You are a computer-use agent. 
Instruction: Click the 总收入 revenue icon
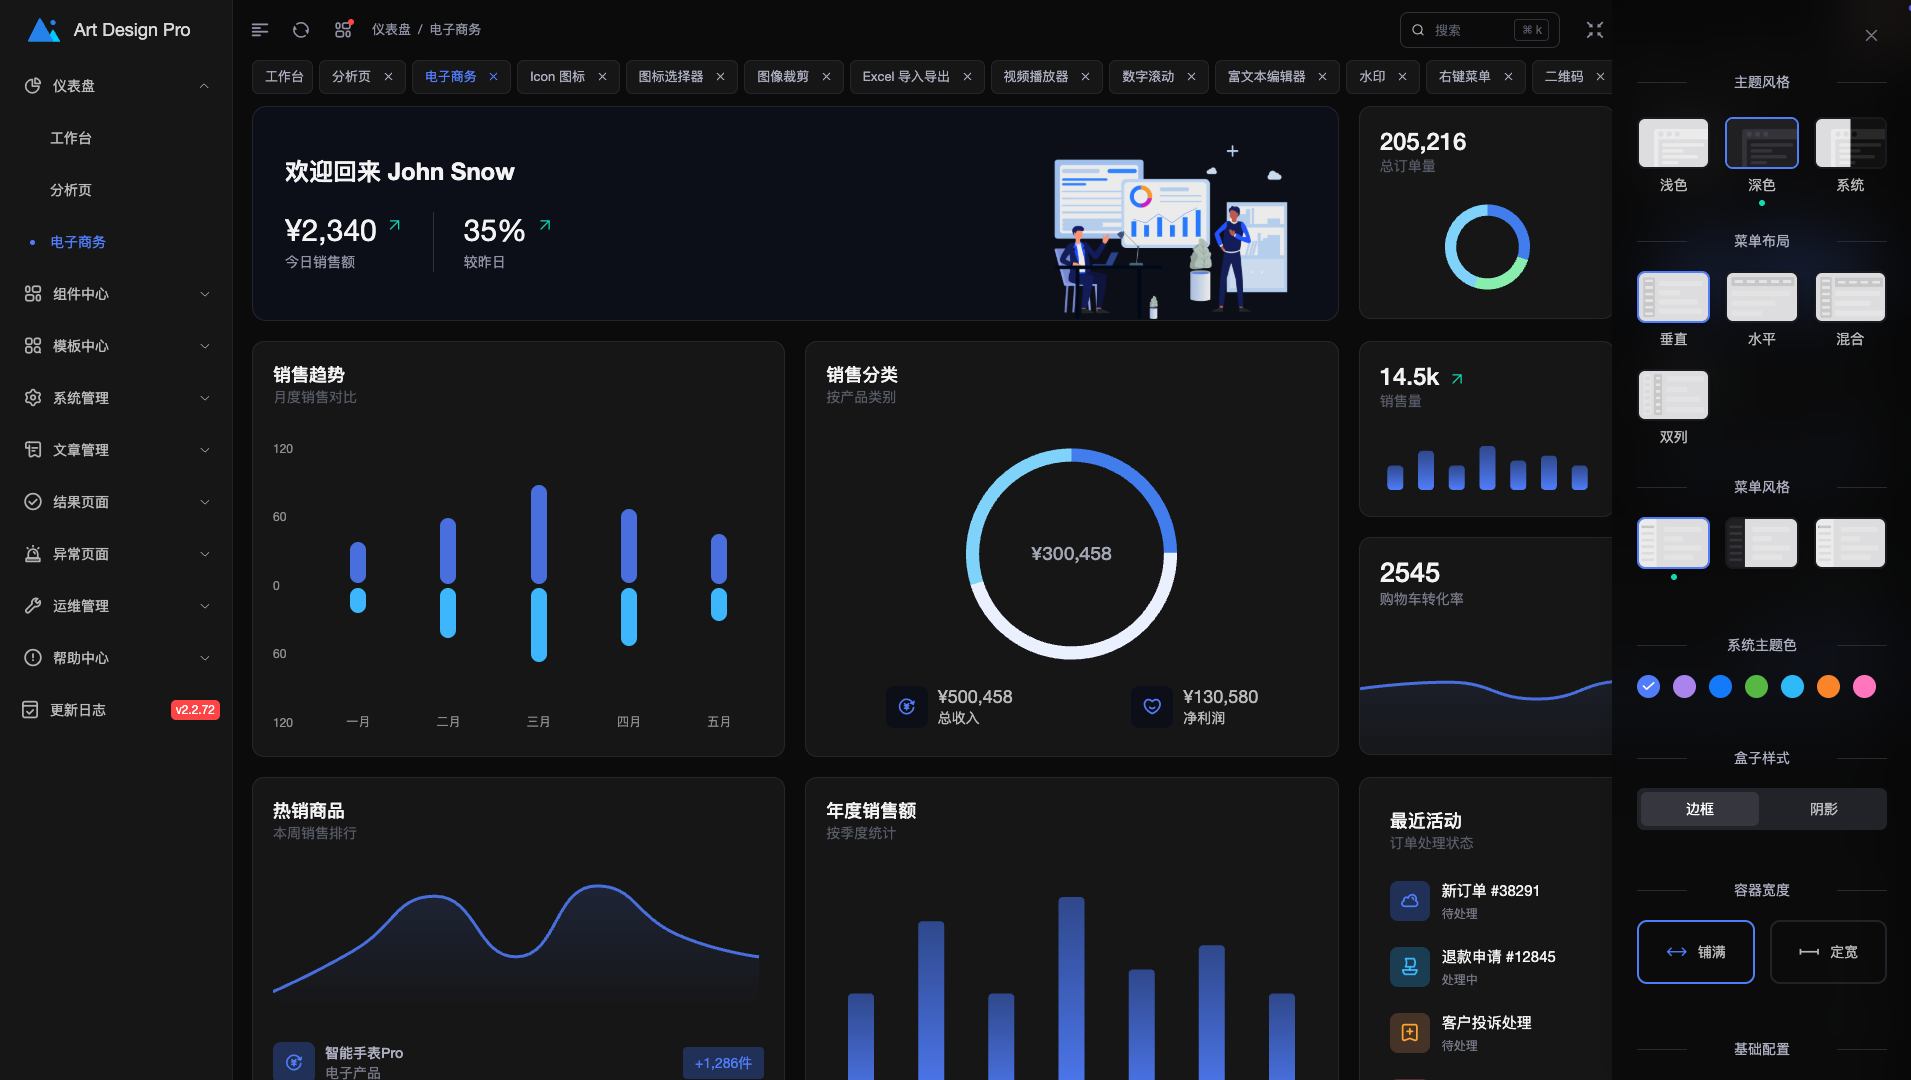click(x=906, y=707)
